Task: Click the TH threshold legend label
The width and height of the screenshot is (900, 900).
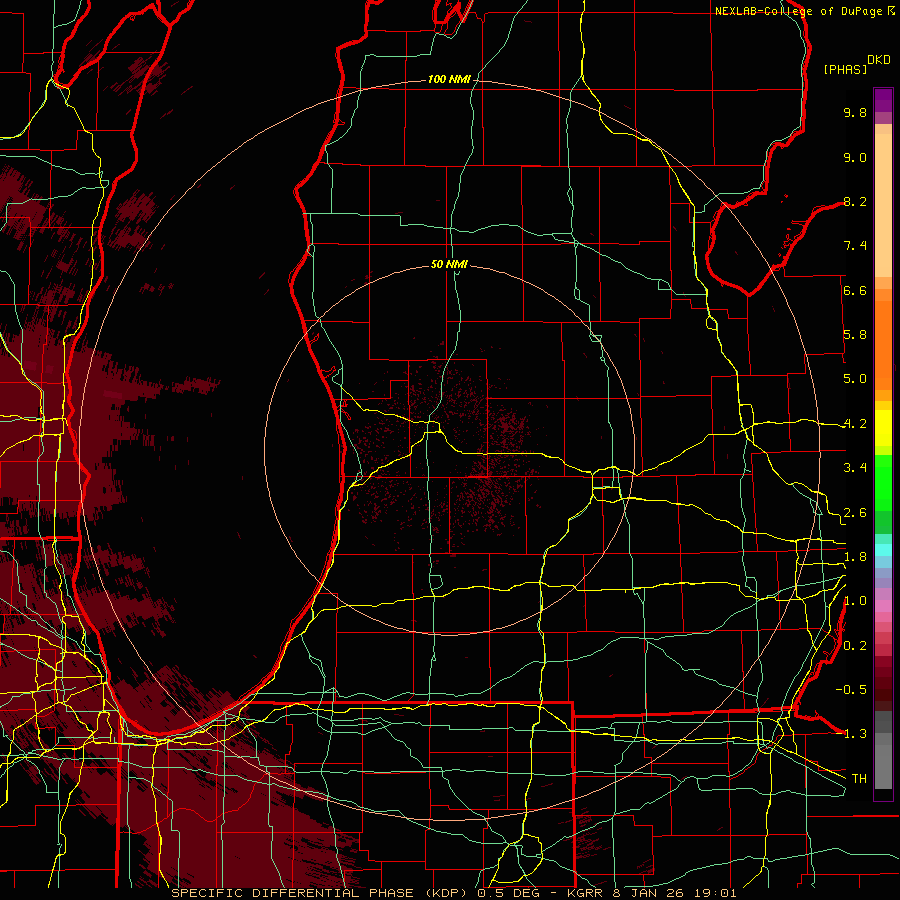Action: click(x=859, y=779)
